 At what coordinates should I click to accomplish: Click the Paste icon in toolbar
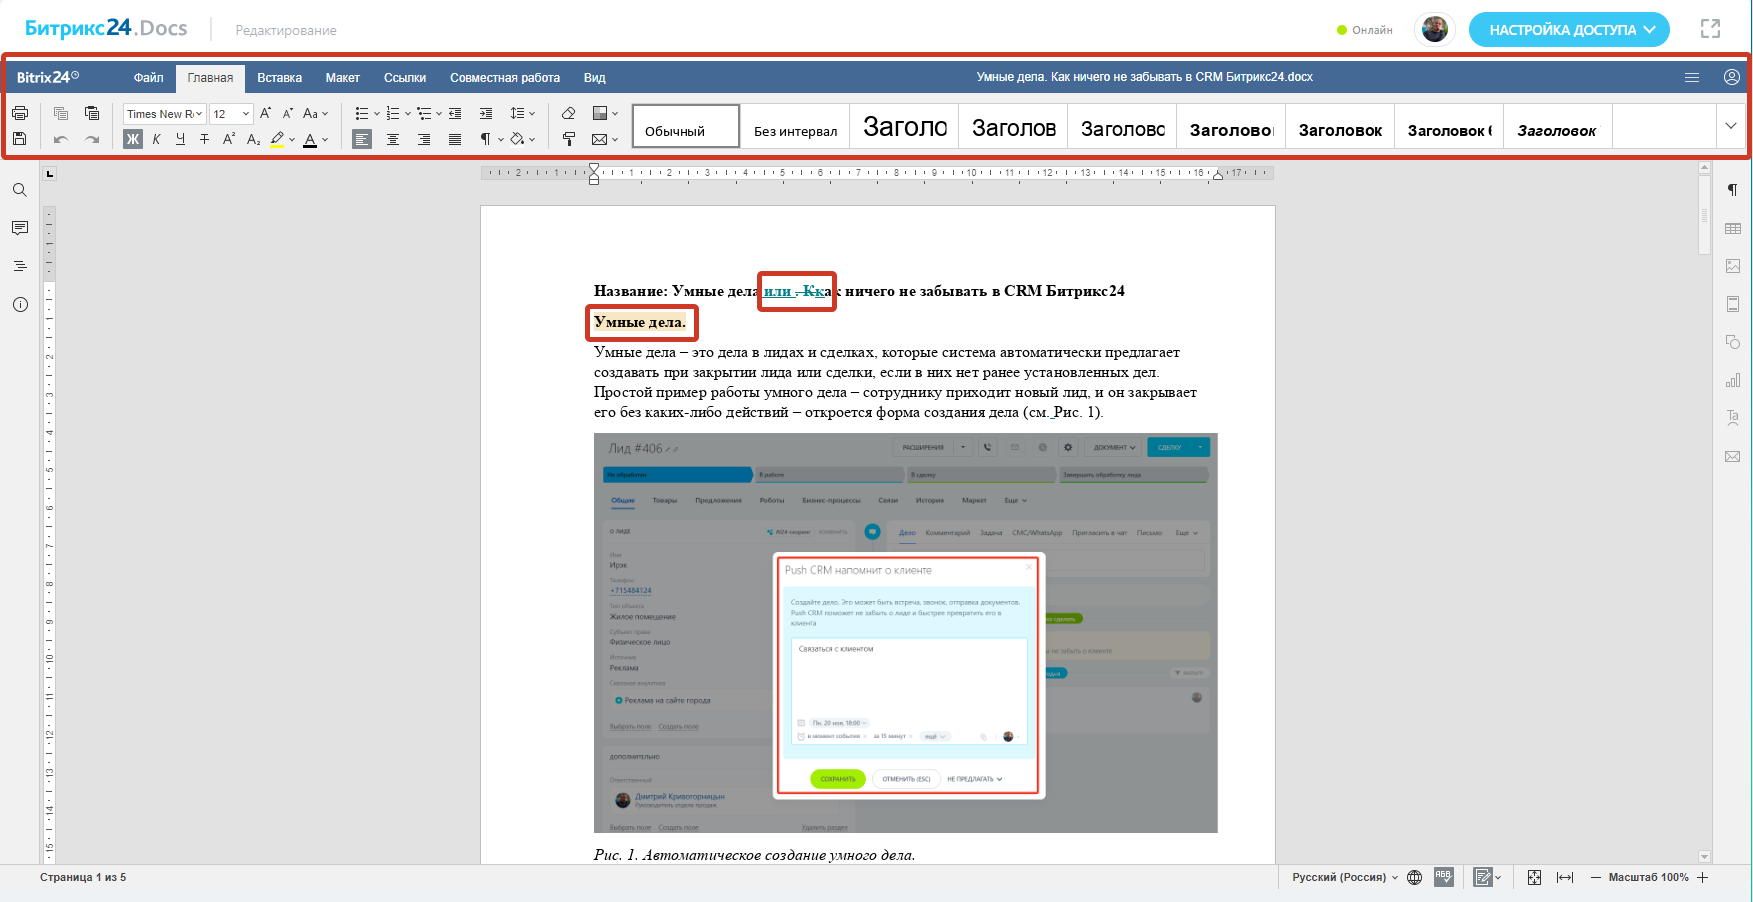point(92,113)
